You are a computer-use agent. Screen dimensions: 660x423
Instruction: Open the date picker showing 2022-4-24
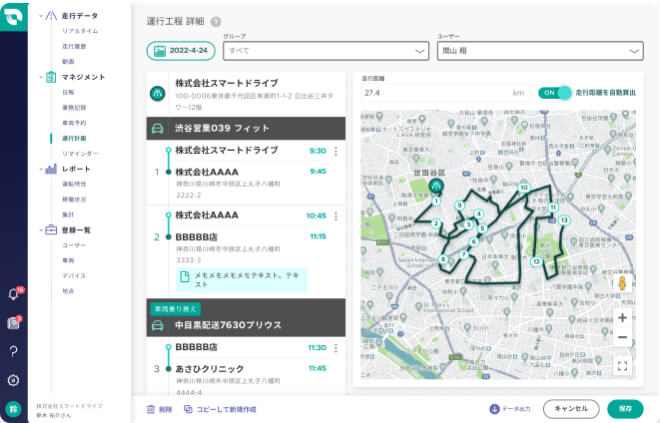[x=181, y=51]
